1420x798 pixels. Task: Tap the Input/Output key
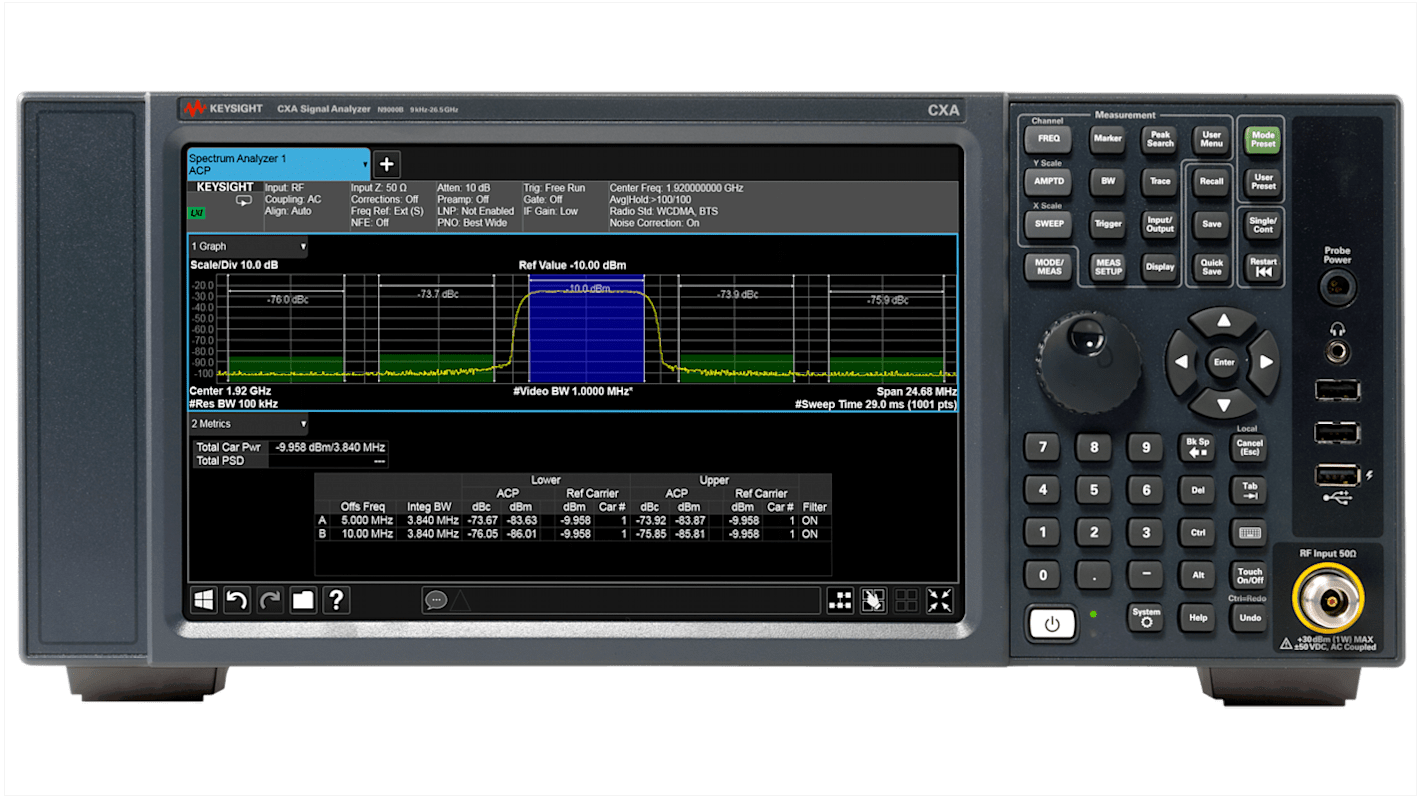pos(1160,224)
